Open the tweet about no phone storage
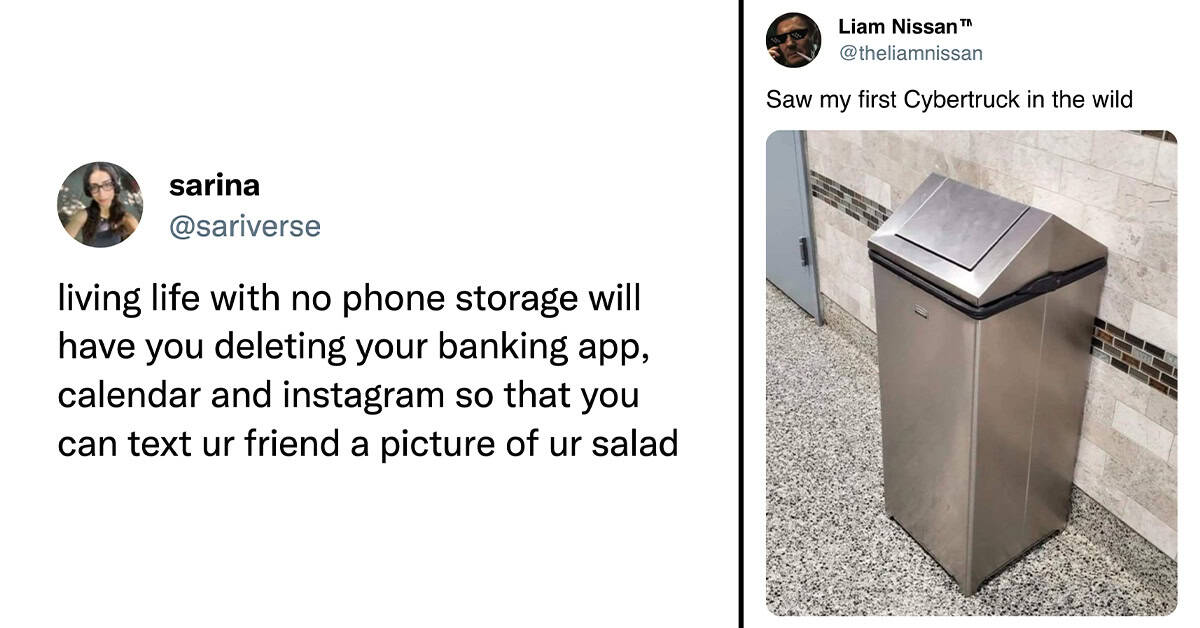1200x628 pixels. [368, 371]
